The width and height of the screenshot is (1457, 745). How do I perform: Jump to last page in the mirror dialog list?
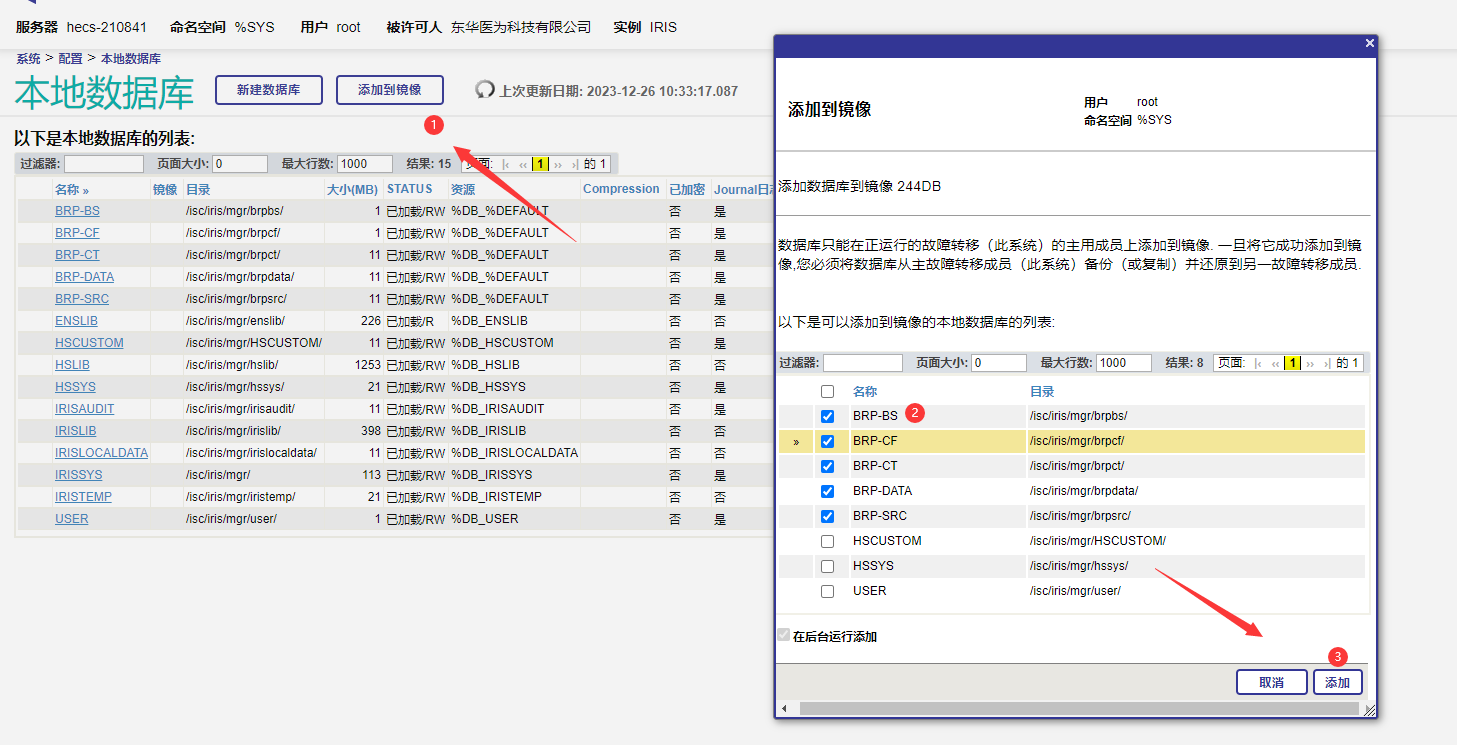coord(1326,363)
